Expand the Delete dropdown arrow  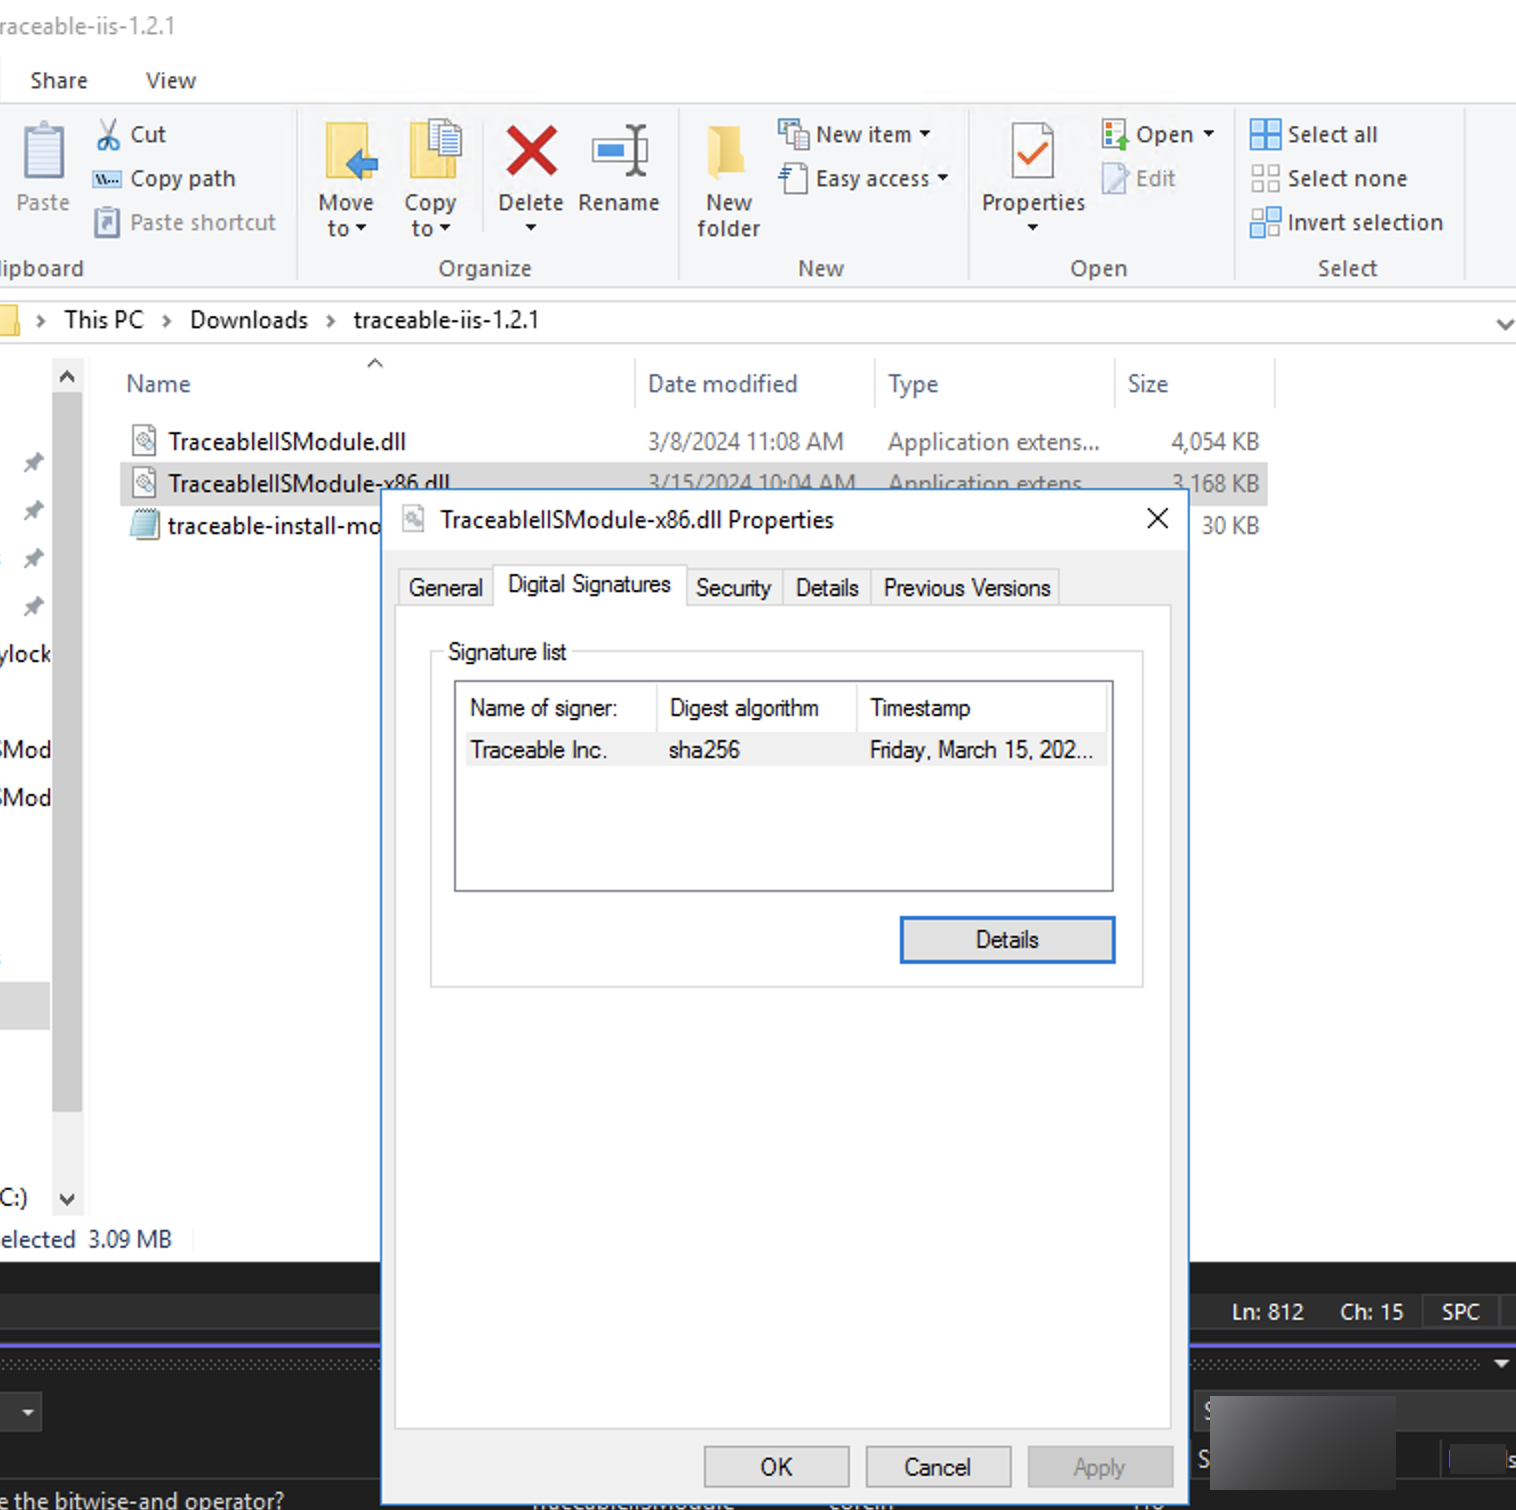click(x=531, y=228)
